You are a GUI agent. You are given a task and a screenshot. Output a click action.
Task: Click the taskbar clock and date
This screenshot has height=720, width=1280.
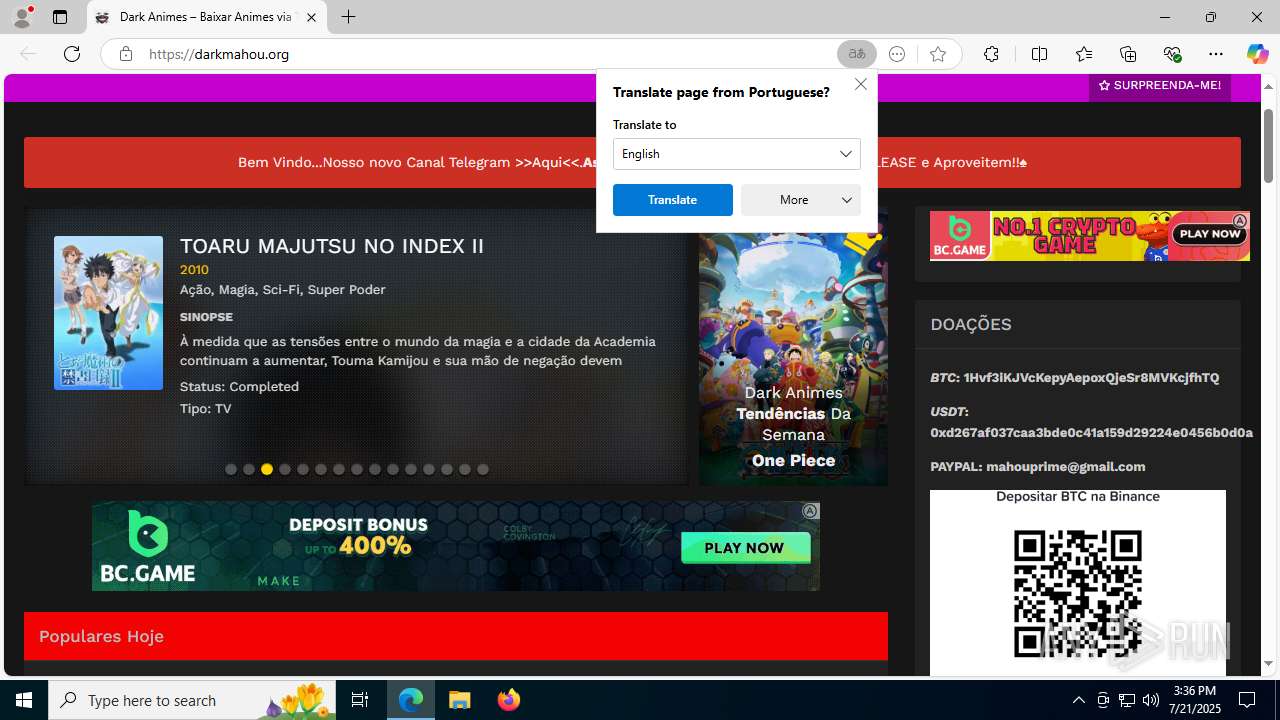(x=1194, y=700)
